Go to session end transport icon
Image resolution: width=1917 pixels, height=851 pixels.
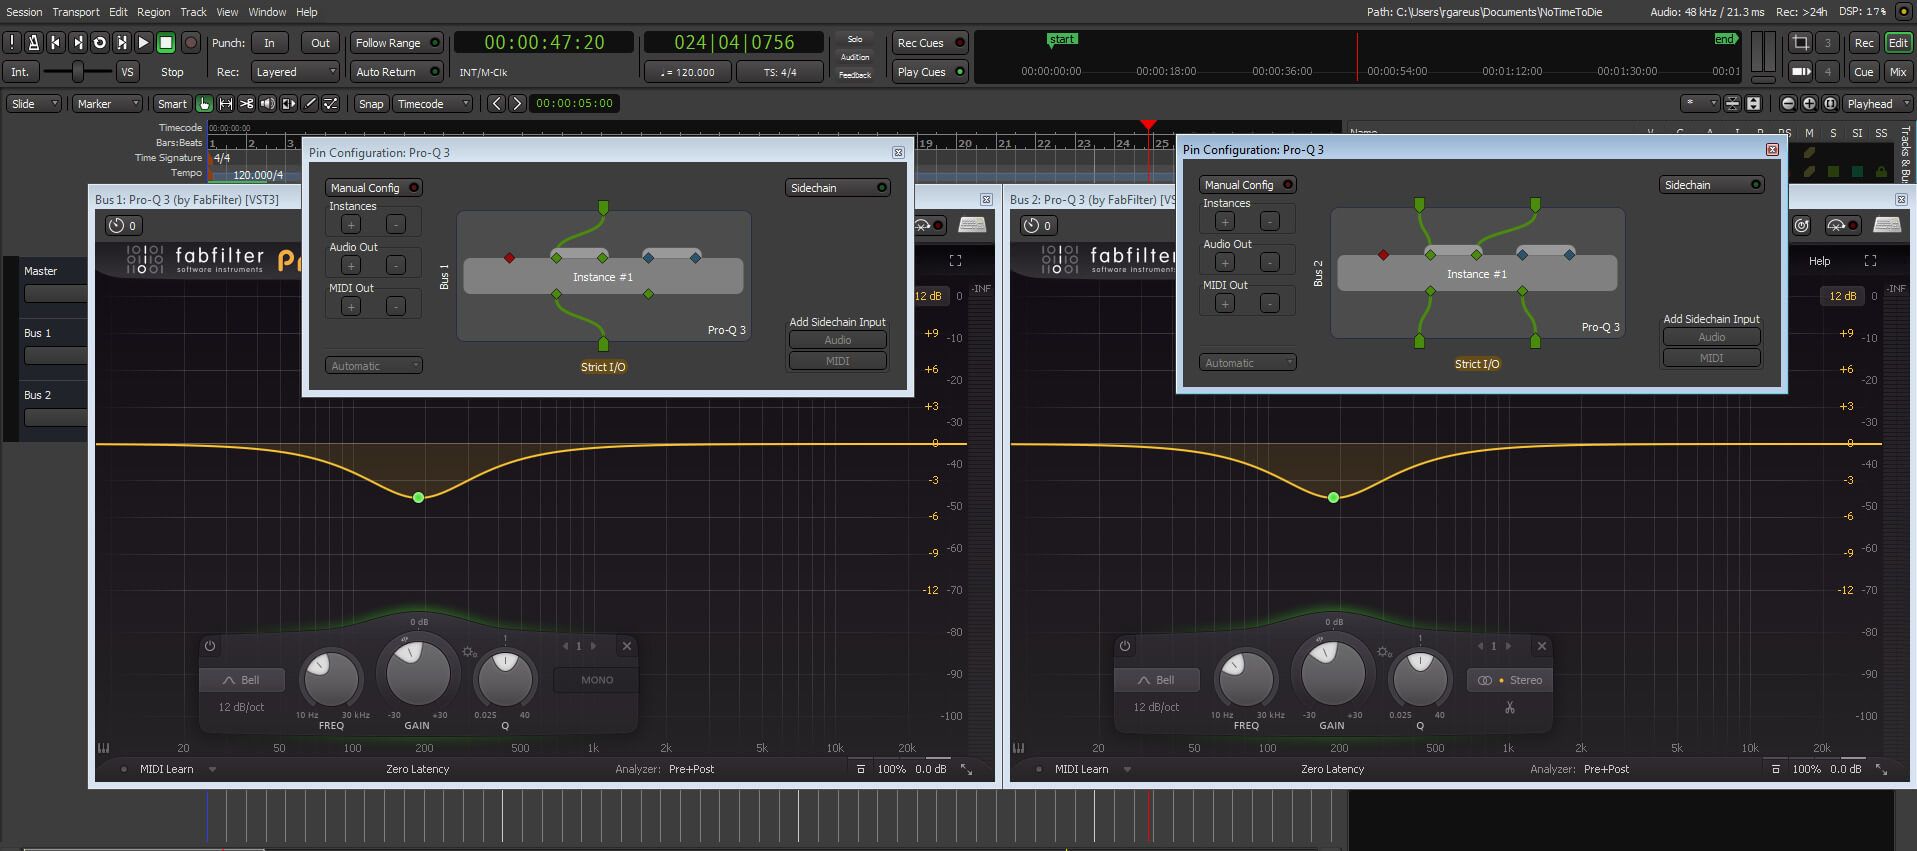(x=78, y=43)
